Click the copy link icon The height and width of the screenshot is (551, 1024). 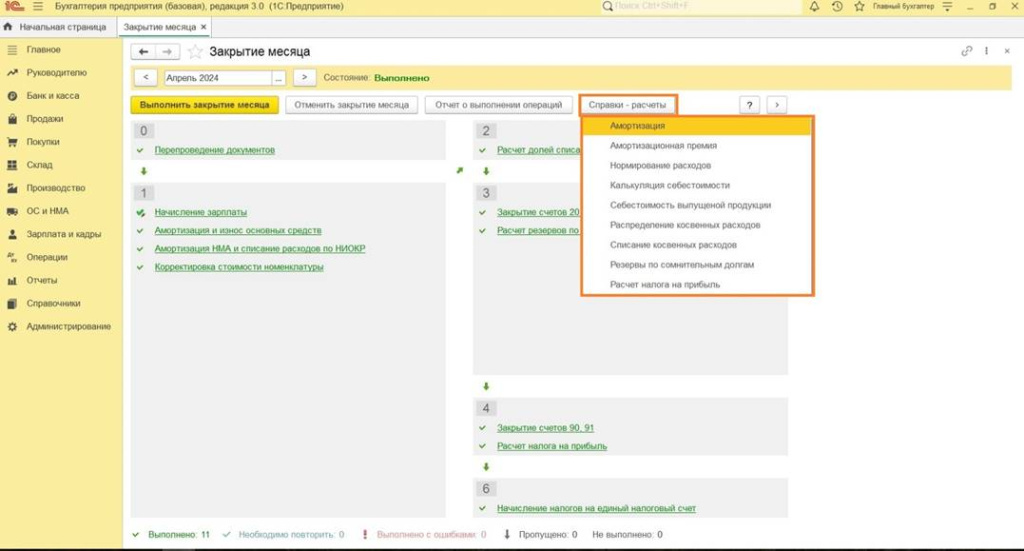pyautogui.click(x=966, y=51)
